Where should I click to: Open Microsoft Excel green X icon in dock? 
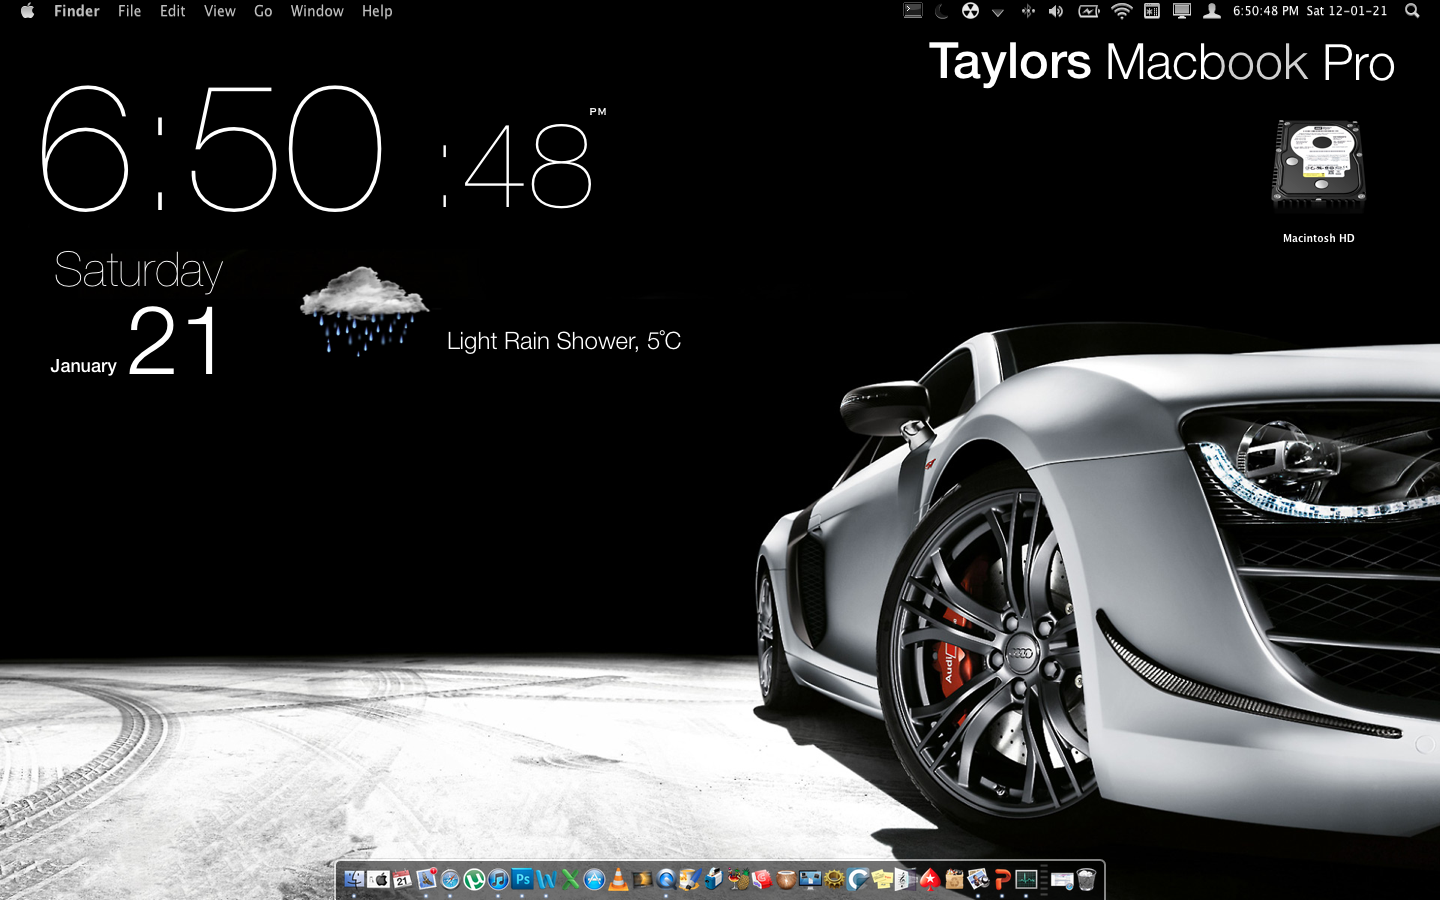pos(570,879)
